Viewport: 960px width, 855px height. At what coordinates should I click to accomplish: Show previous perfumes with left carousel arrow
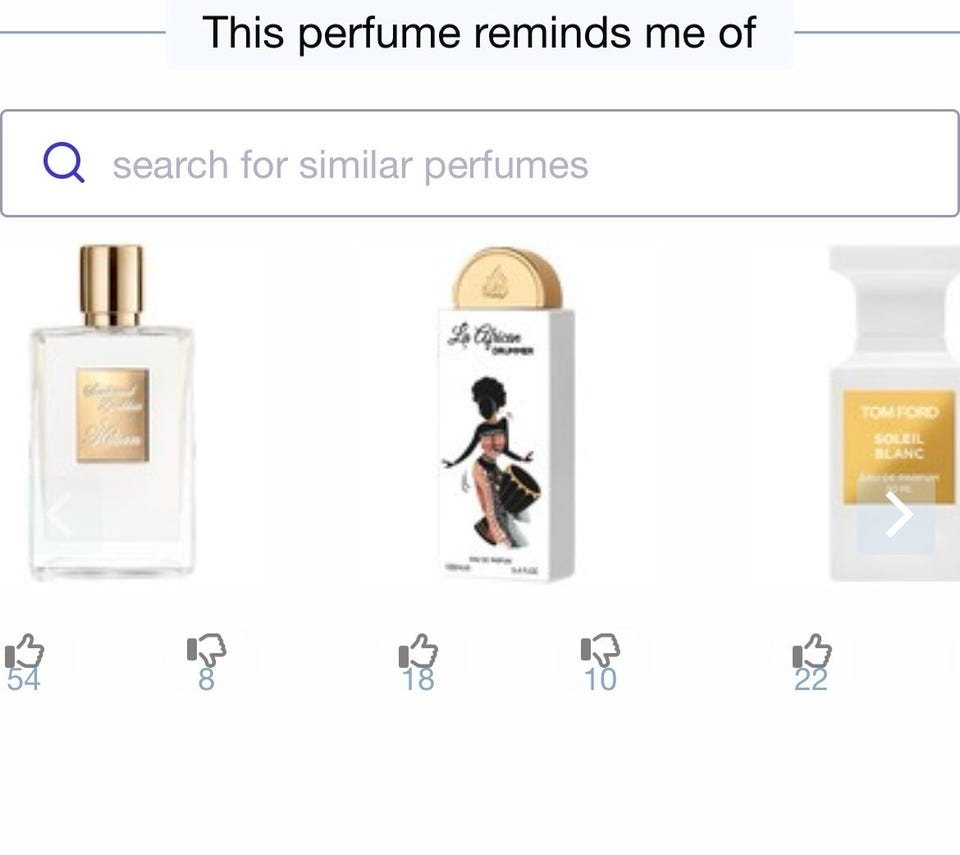pos(59,515)
